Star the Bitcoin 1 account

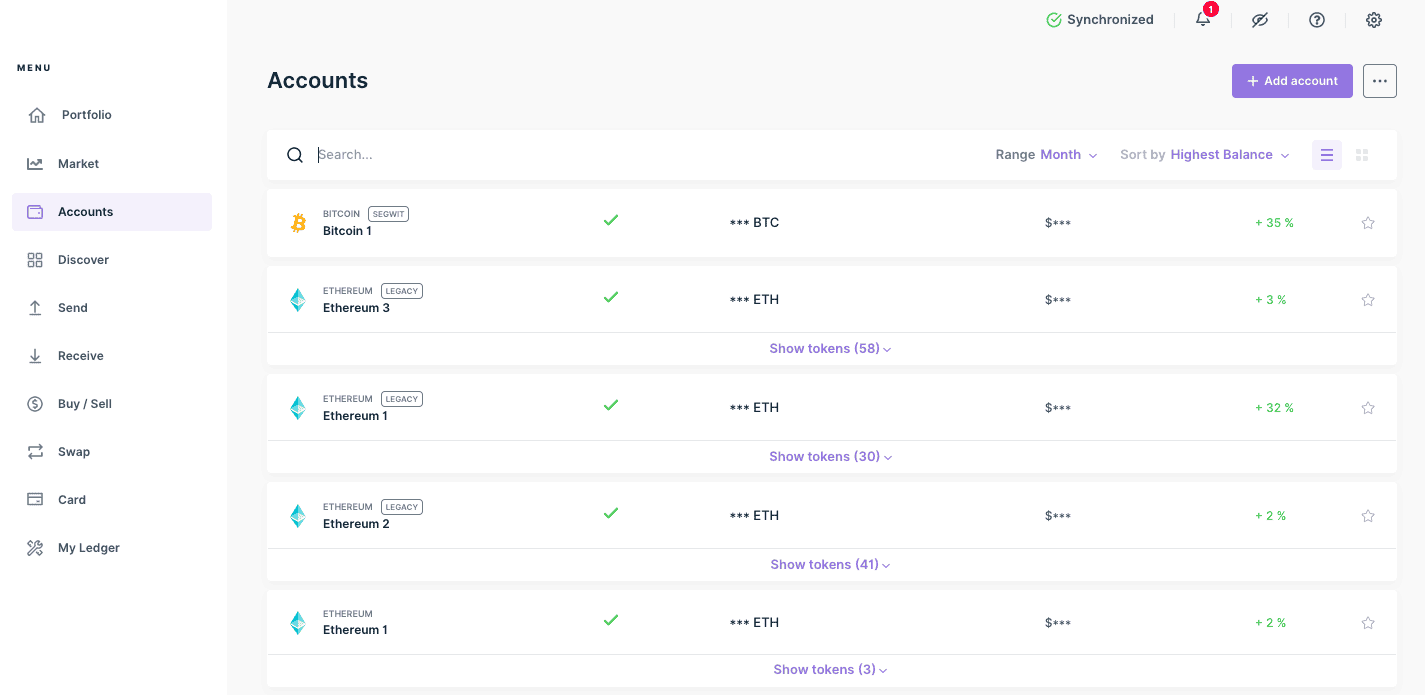pyautogui.click(x=1368, y=223)
